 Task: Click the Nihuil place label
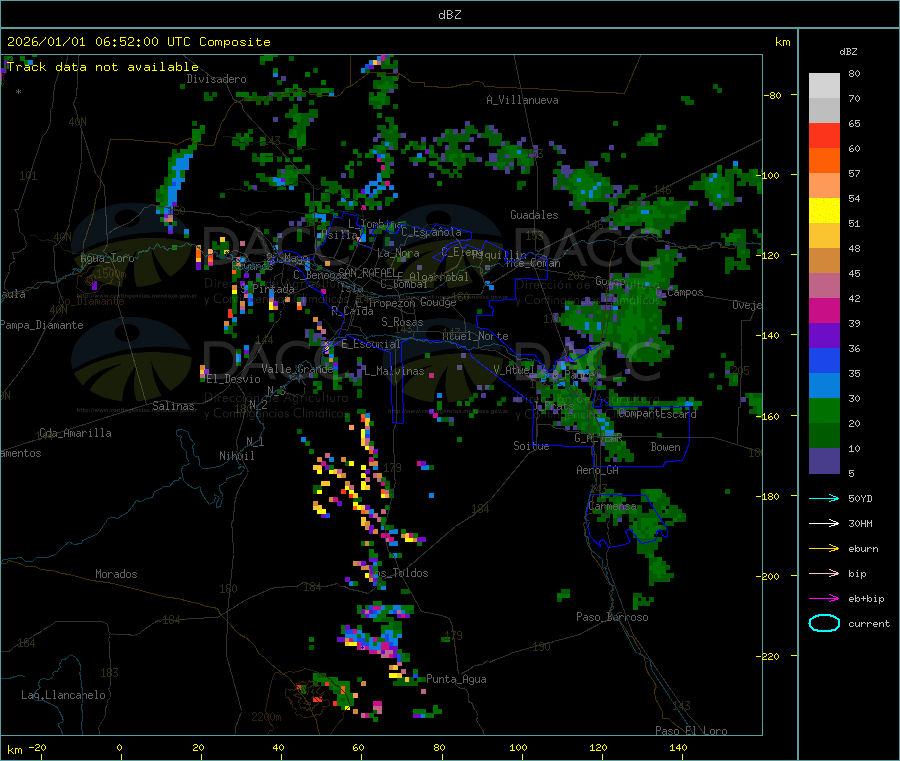236,456
